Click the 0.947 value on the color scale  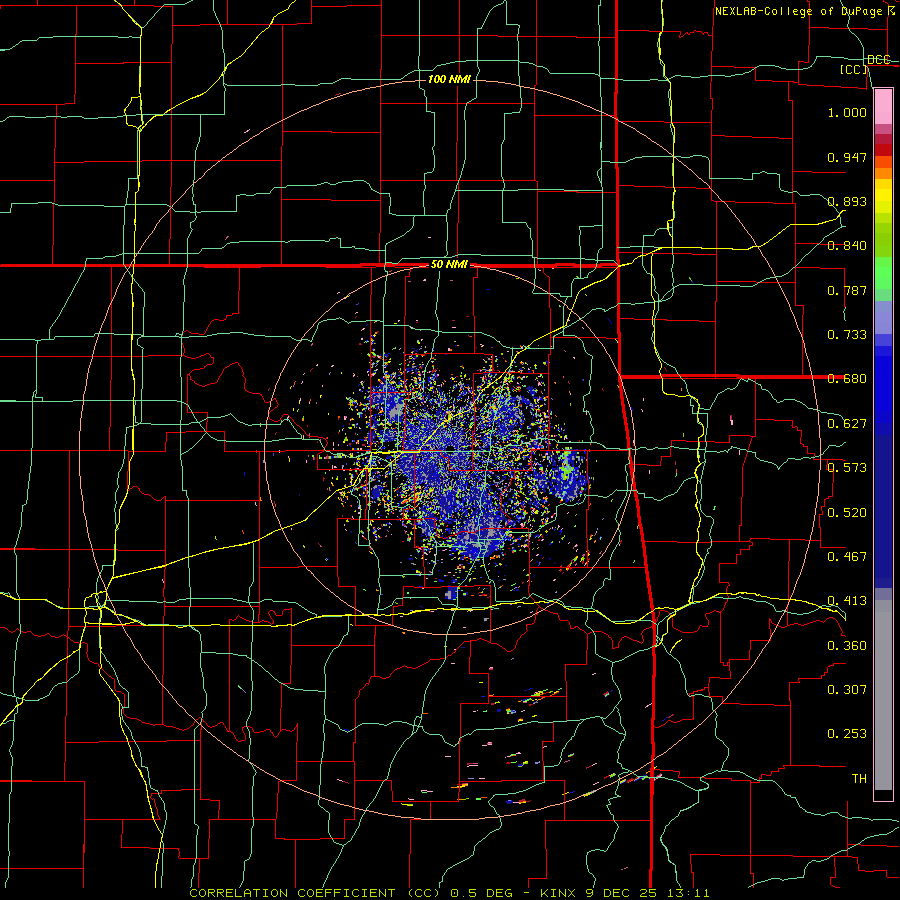click(x=847, y=157)
